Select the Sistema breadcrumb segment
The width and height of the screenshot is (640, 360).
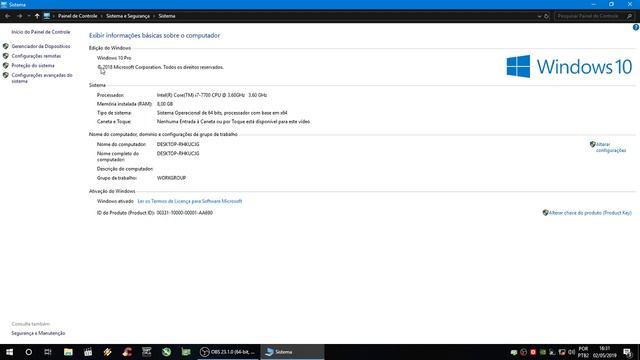click(167, 16)
